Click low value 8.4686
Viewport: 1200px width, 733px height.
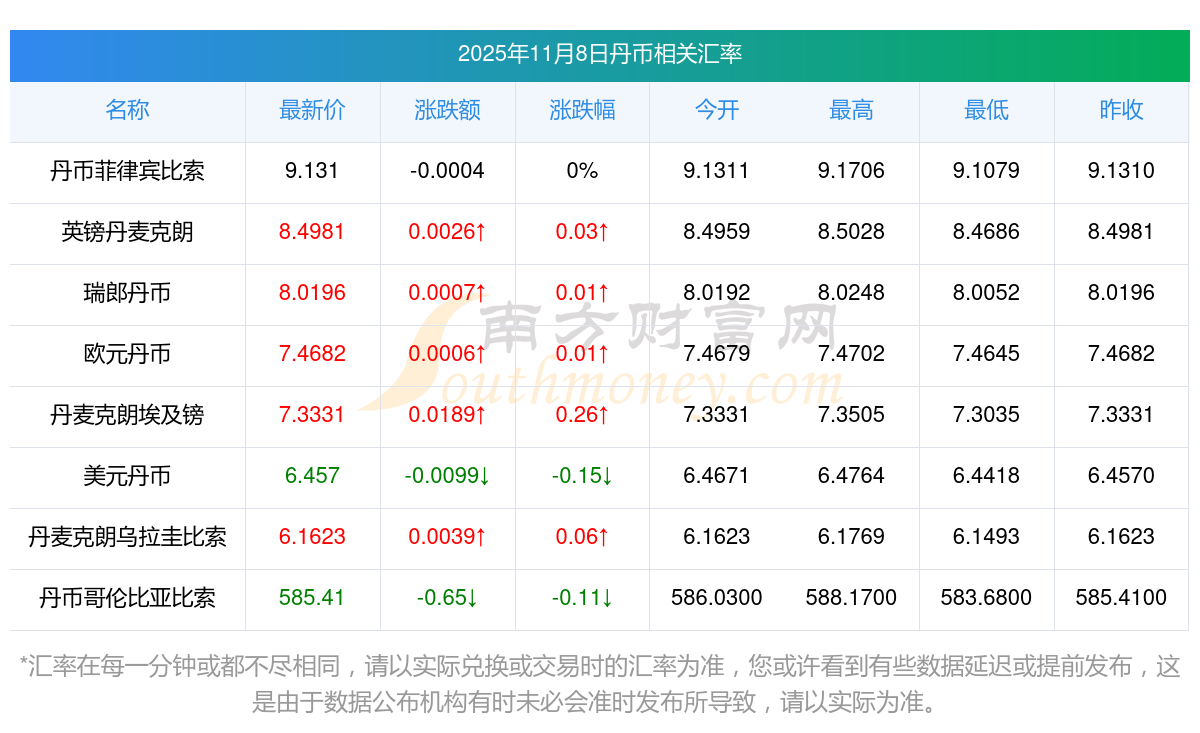(x=986, y=232)
